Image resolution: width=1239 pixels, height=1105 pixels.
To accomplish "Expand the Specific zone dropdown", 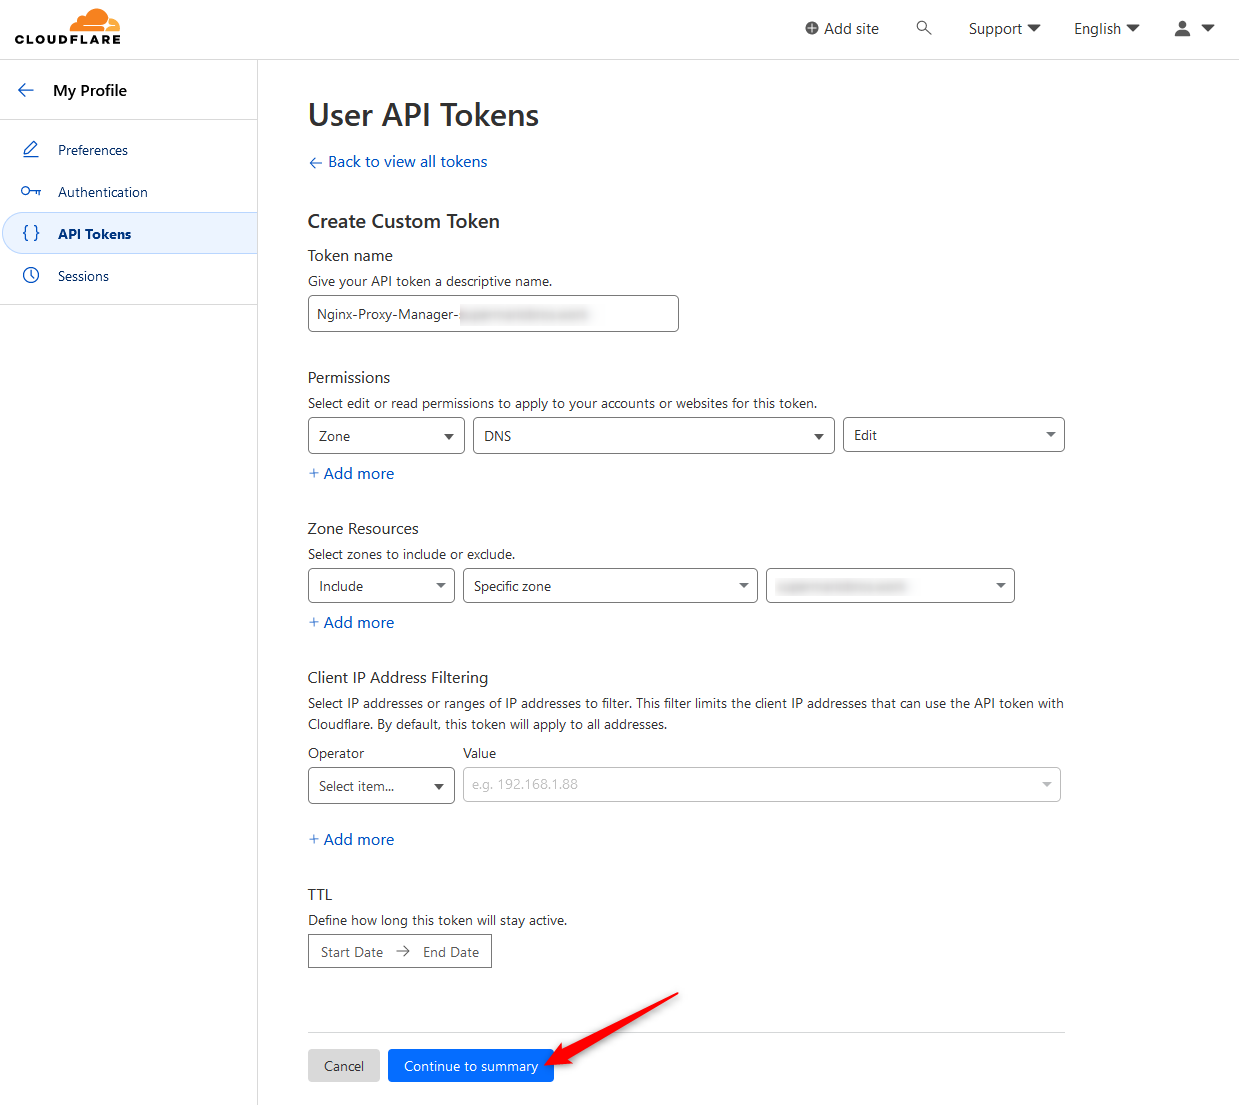I will tap(610, 586).
